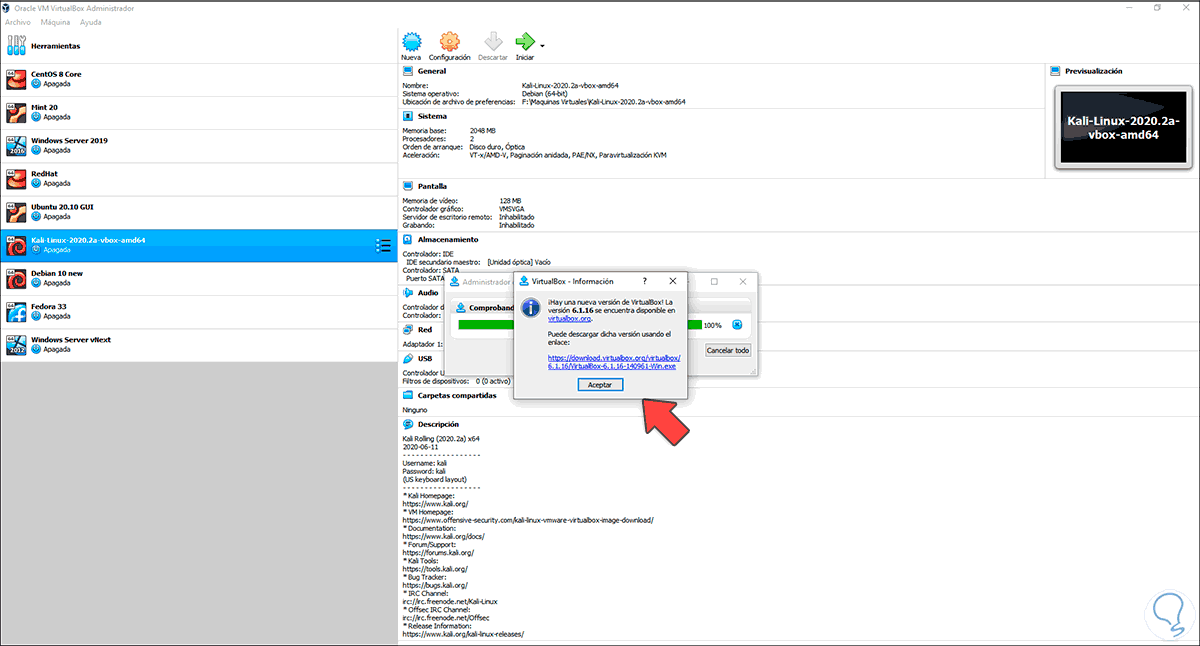
Task: Click the dialog help question mark
Action: [x=644, y=281]
